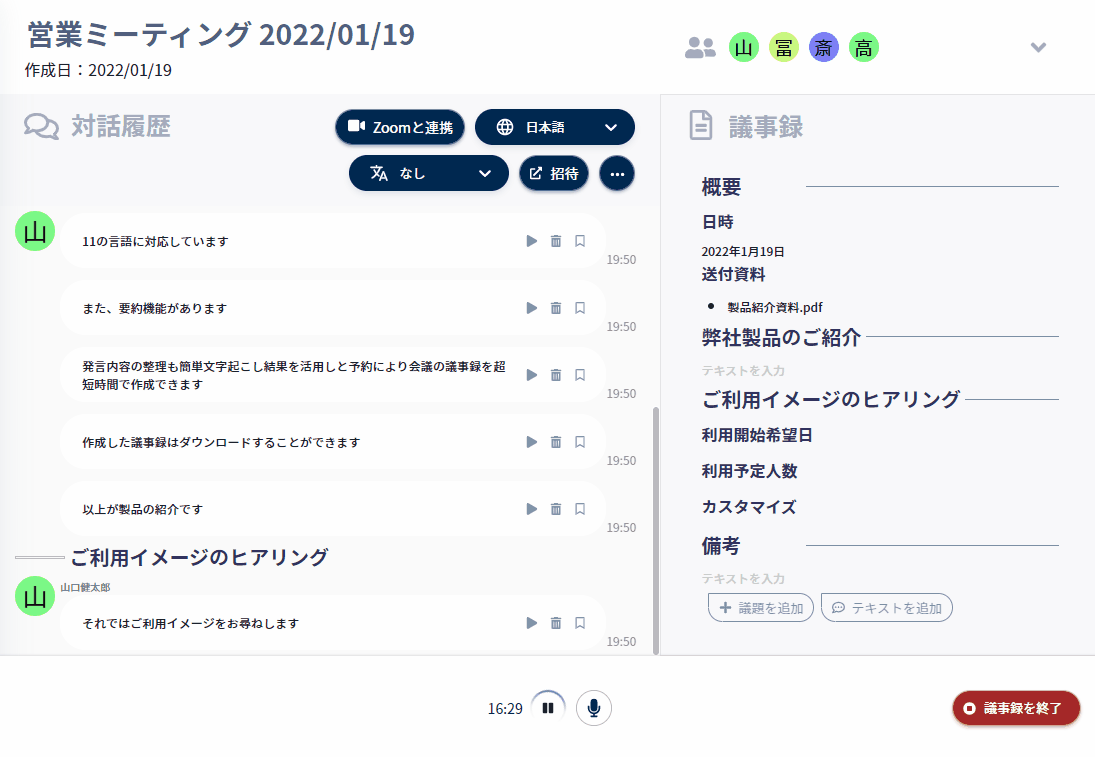
Task: Pause the recording timer
Action: (x=547, y=707)
